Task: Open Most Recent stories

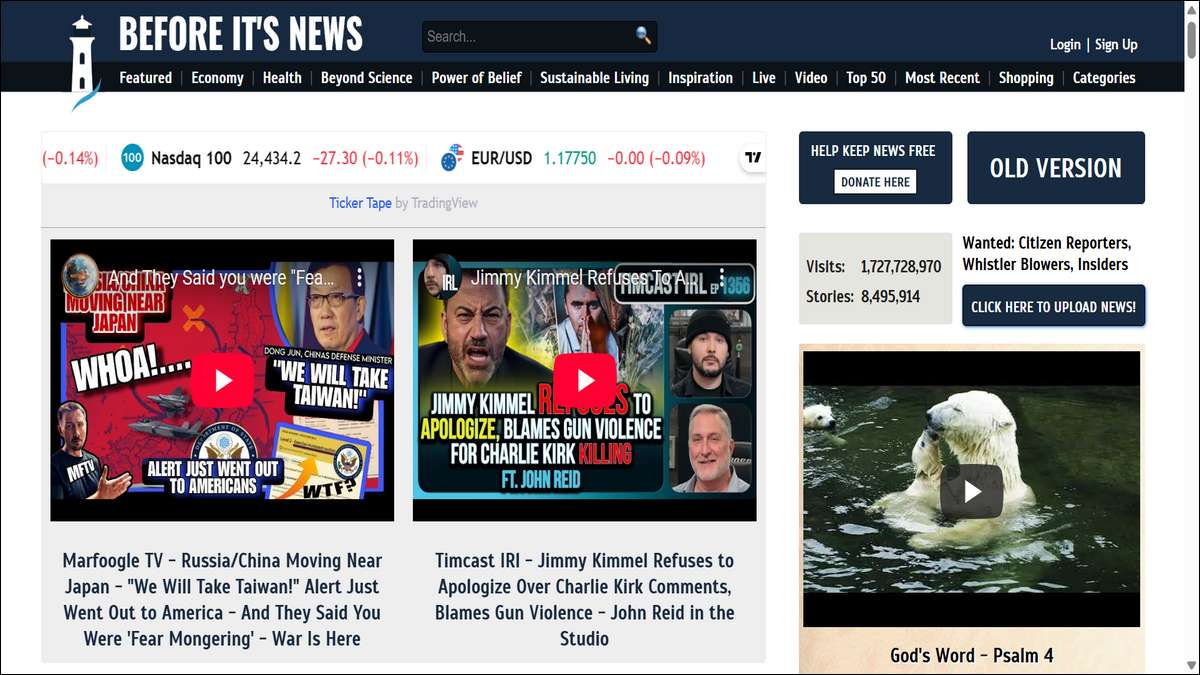Action: [942, 77]
